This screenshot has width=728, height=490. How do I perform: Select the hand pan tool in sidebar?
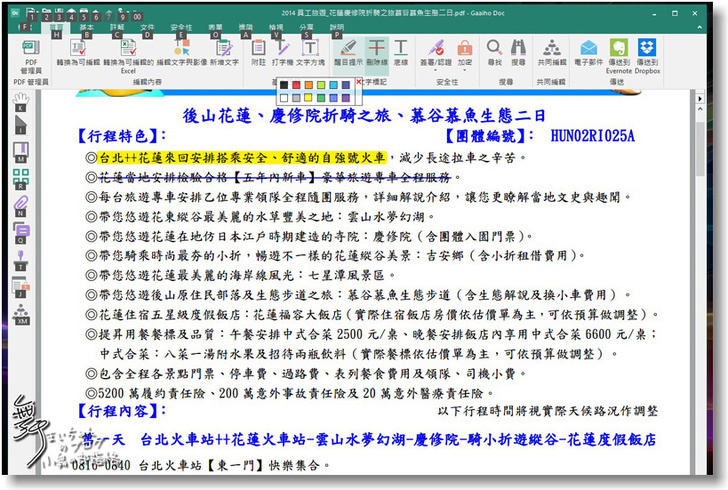(x=20, y=100)
